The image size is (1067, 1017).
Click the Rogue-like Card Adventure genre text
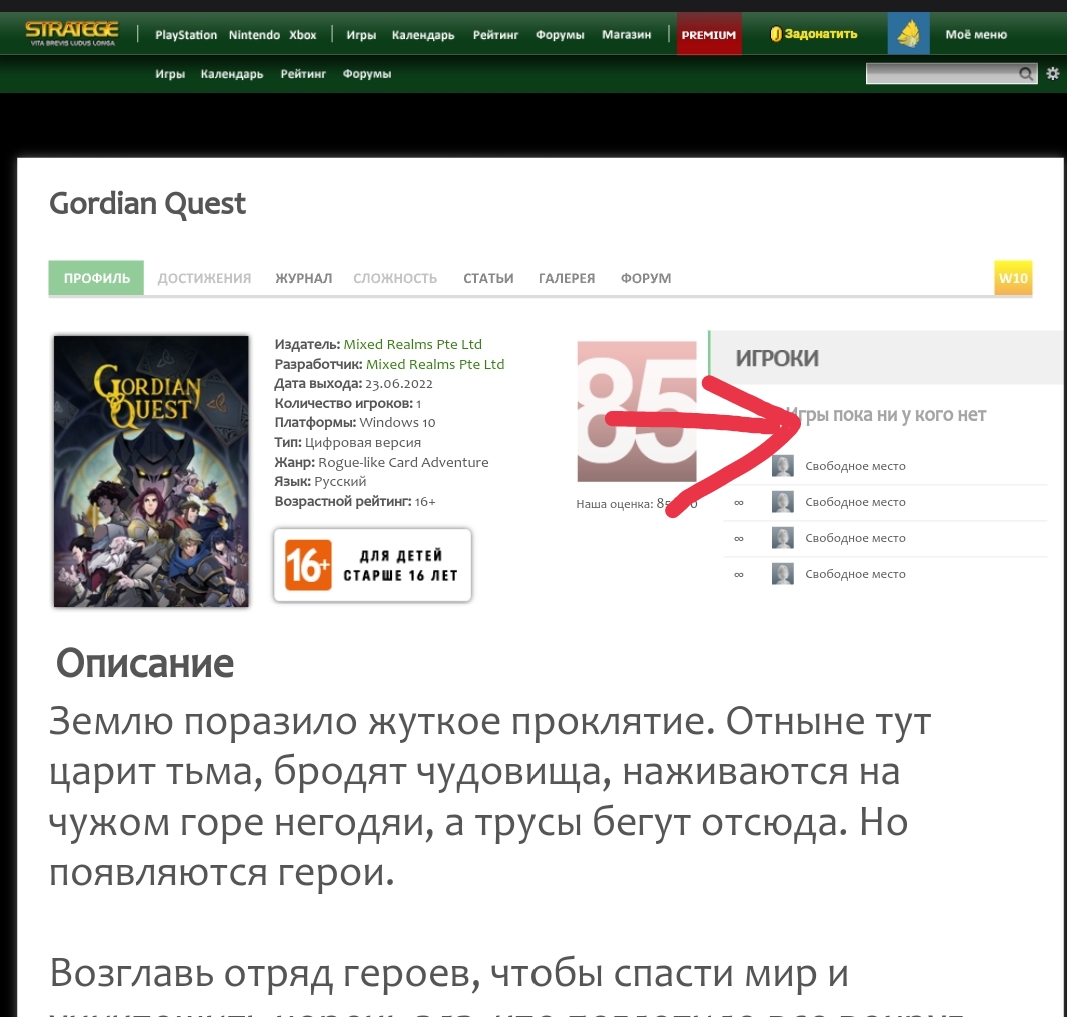404,463
